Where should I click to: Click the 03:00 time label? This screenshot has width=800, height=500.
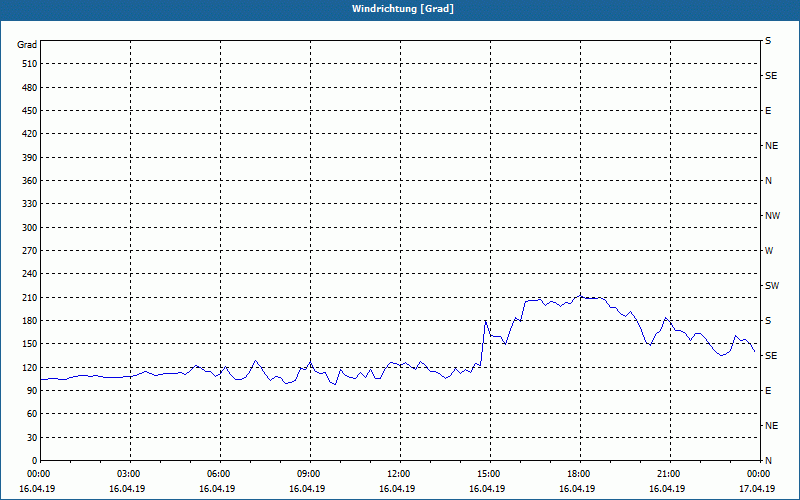(131, 474)
